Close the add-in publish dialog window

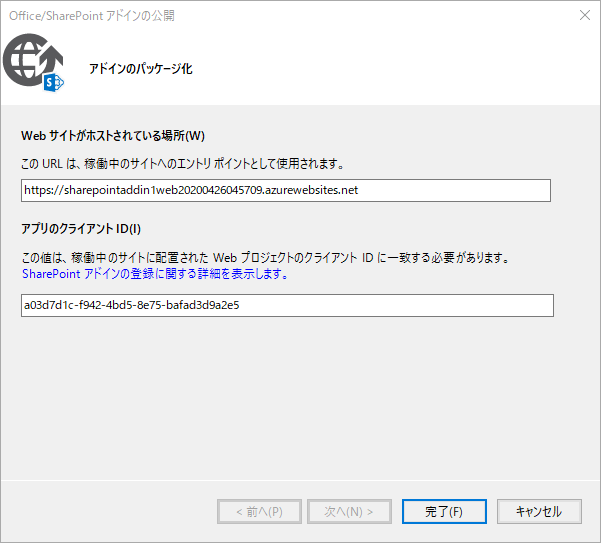click(584, 14)
